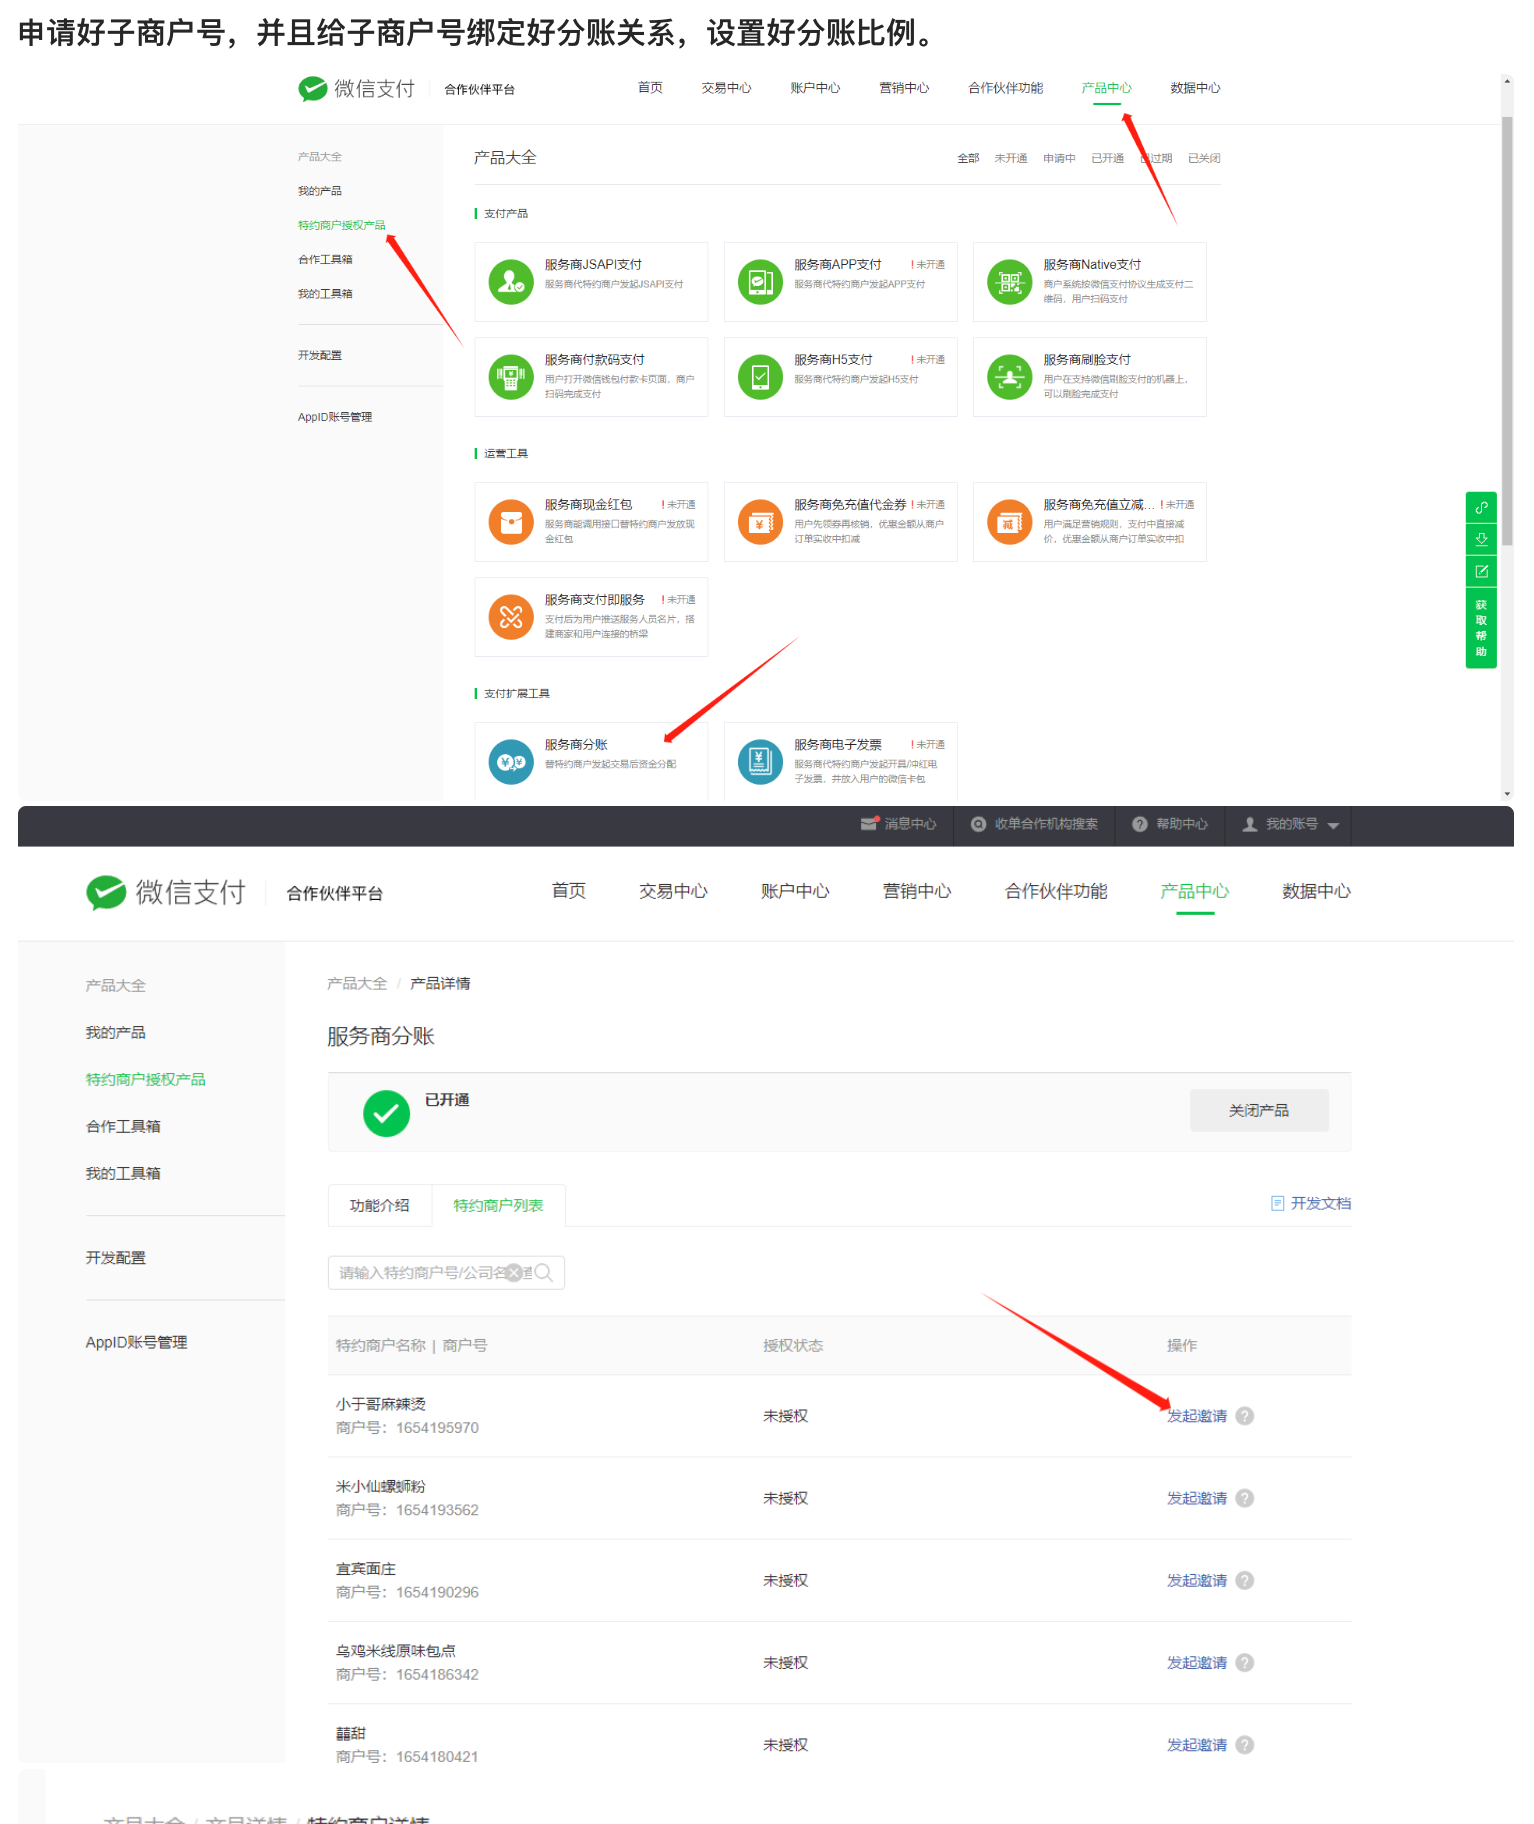
Task: Click the 服务商刷脸支付 face scan icon
Action: [x=1010, y=377]
